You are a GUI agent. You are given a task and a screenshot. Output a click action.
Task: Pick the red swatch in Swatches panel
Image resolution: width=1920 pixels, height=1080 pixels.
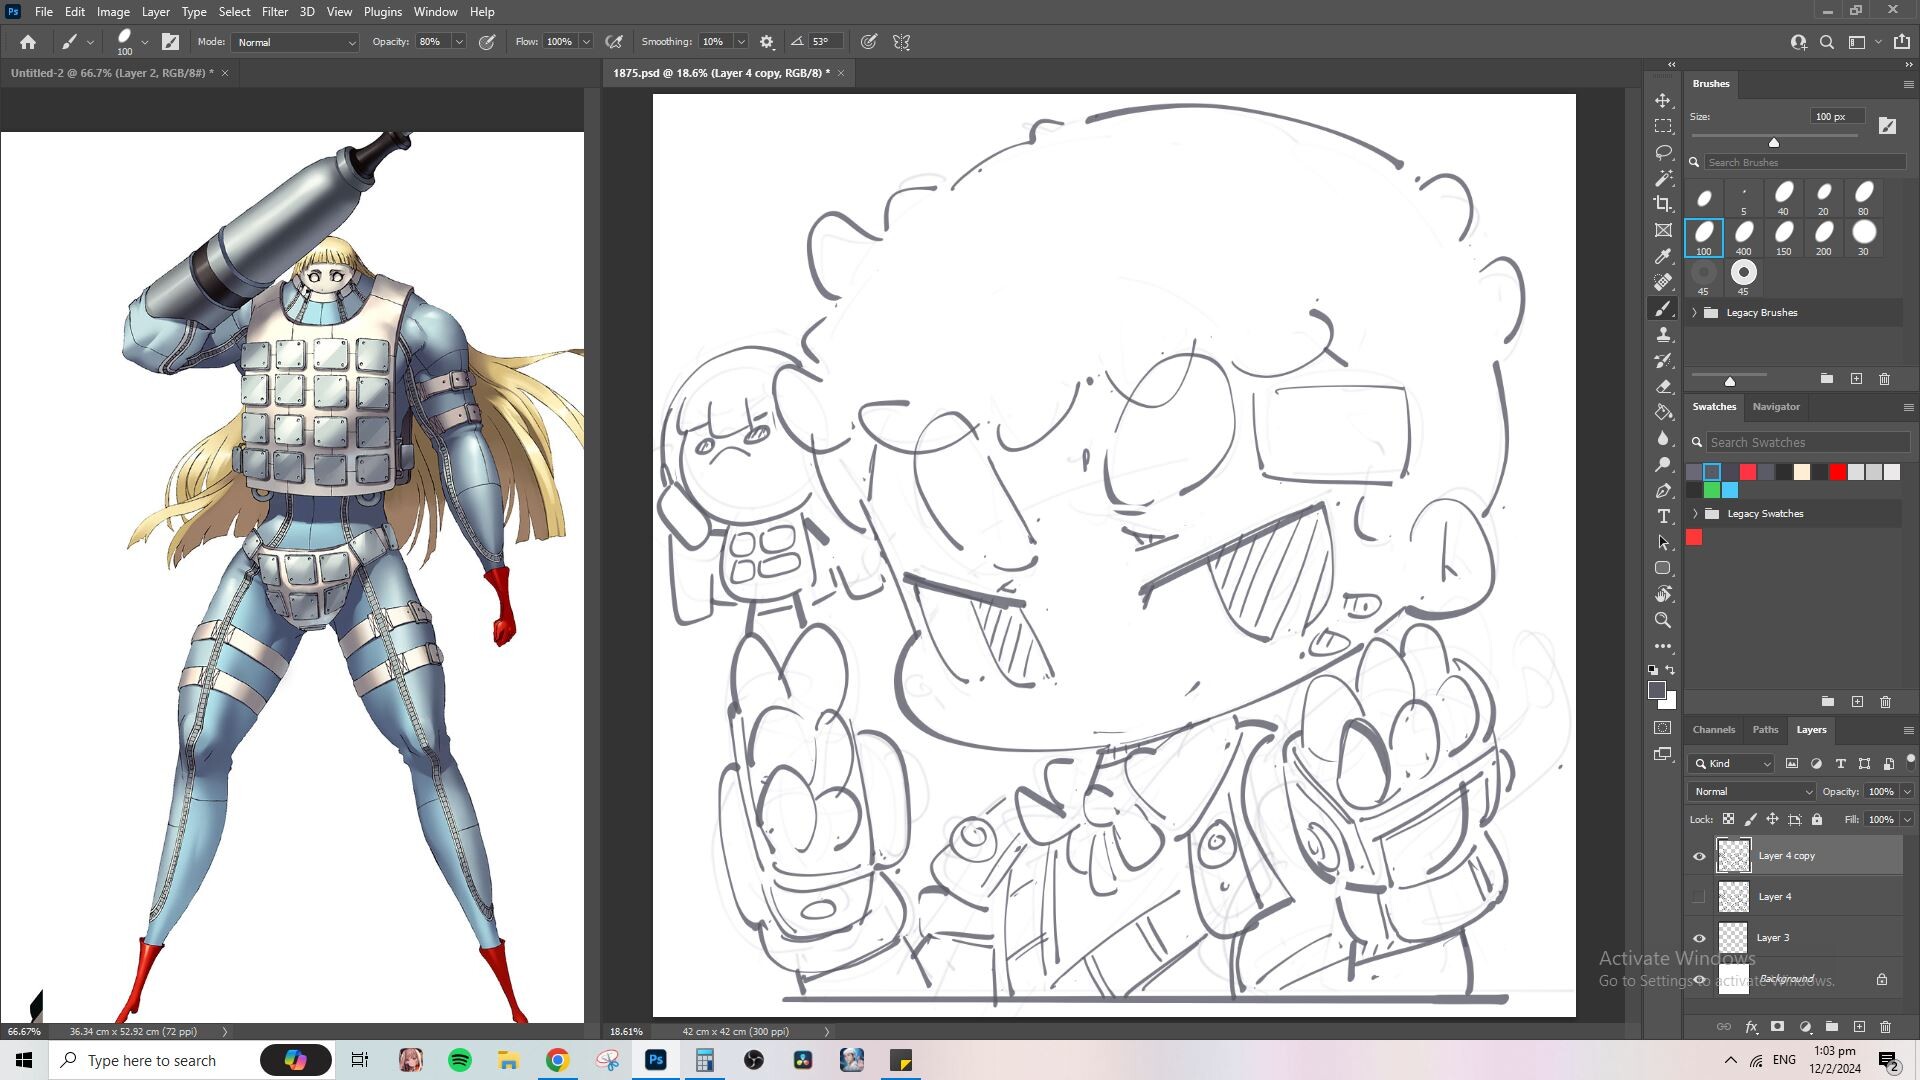point(1838,472)
